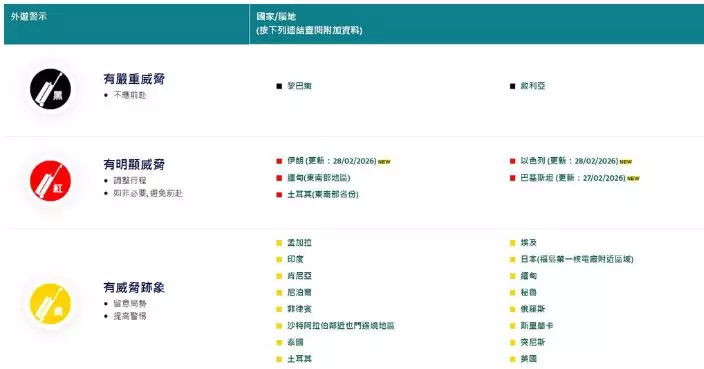Open the 孟加拉 amber alert link
Viewport: 704px width, 369px height.
point(299,243)
